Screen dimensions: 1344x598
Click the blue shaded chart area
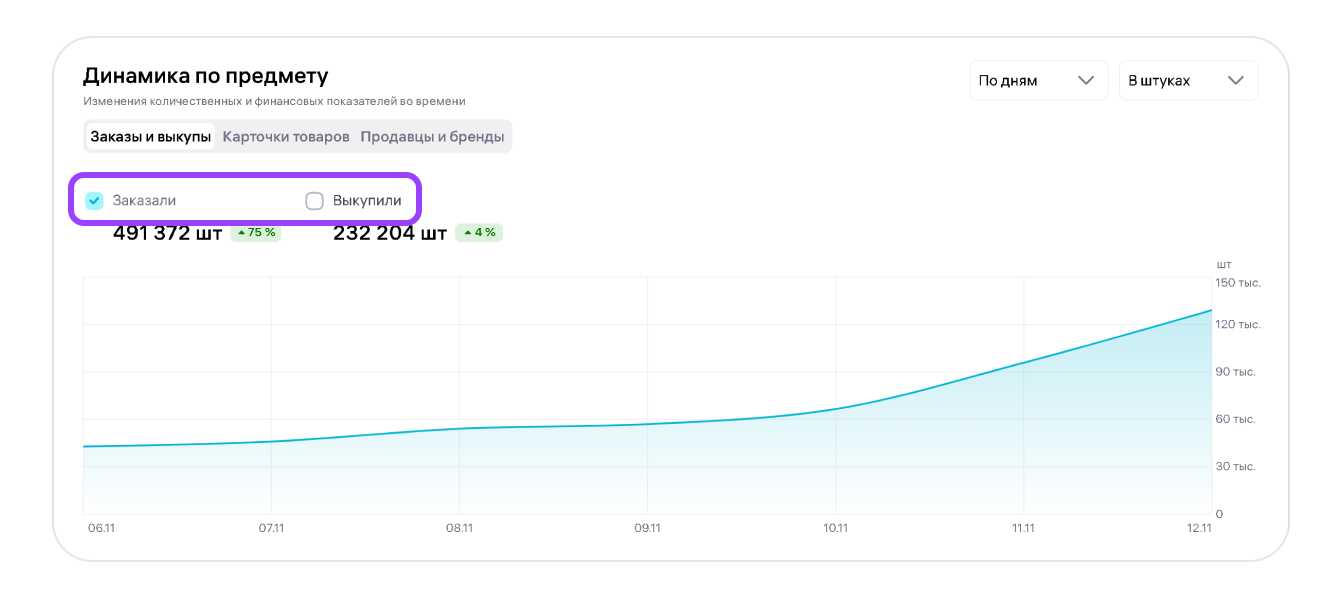[x=1000, y=450]
